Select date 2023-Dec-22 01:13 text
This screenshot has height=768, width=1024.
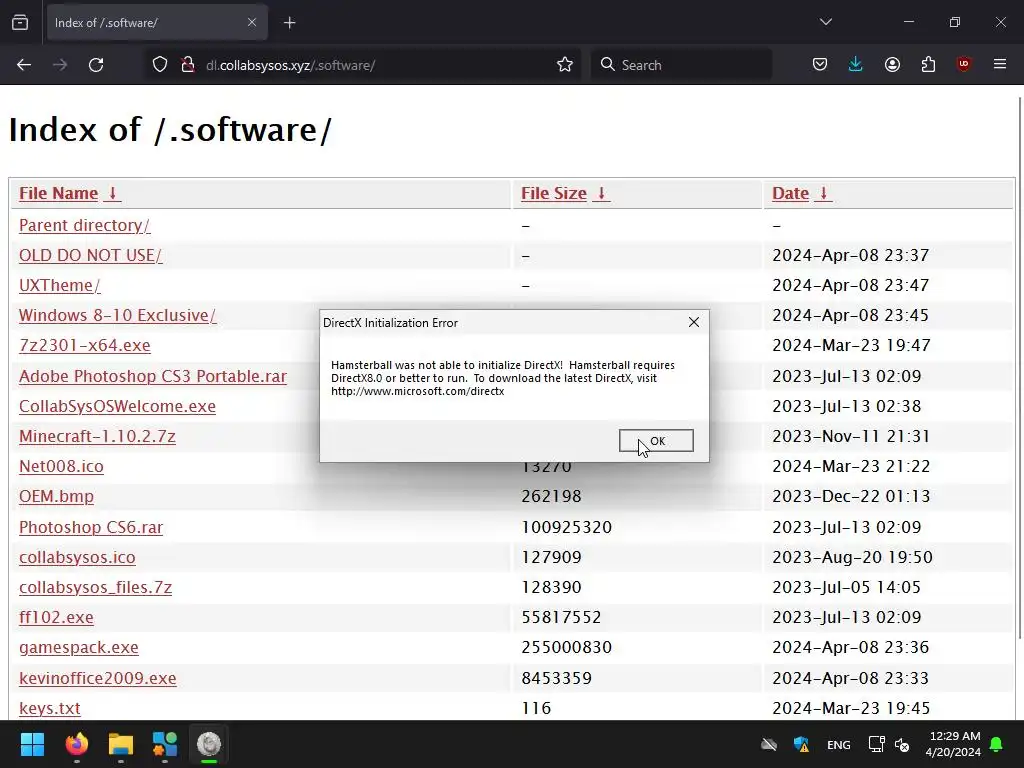[x=851, y=496]
